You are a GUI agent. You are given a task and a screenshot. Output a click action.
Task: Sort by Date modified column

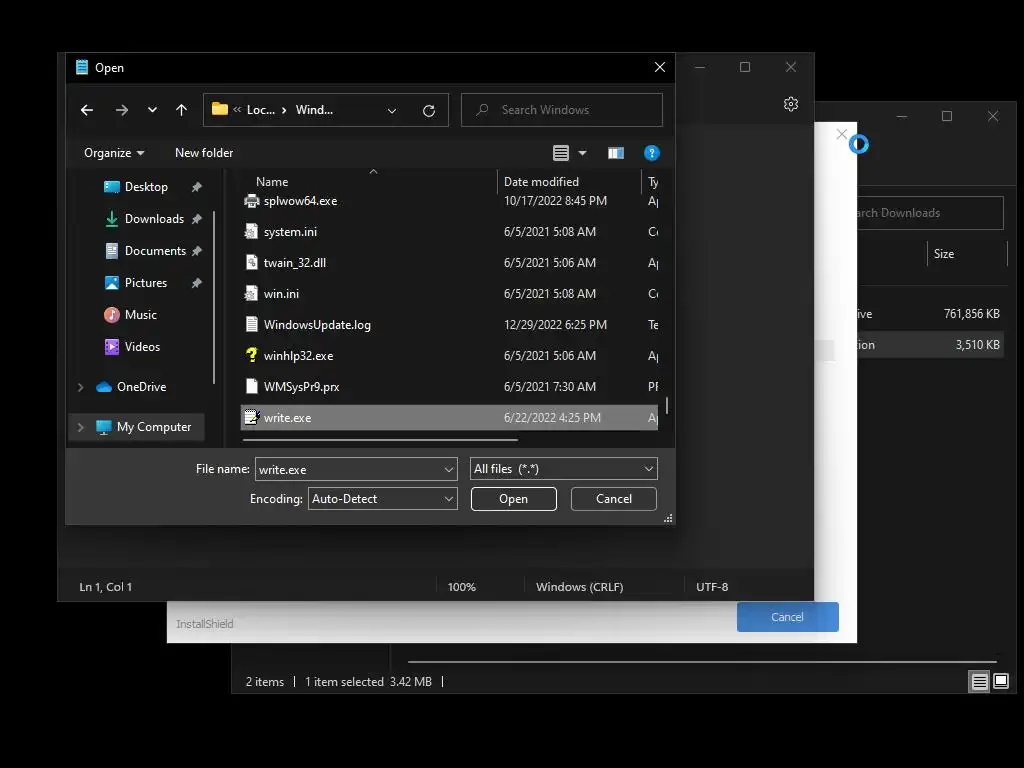click(x=541, y=182)
